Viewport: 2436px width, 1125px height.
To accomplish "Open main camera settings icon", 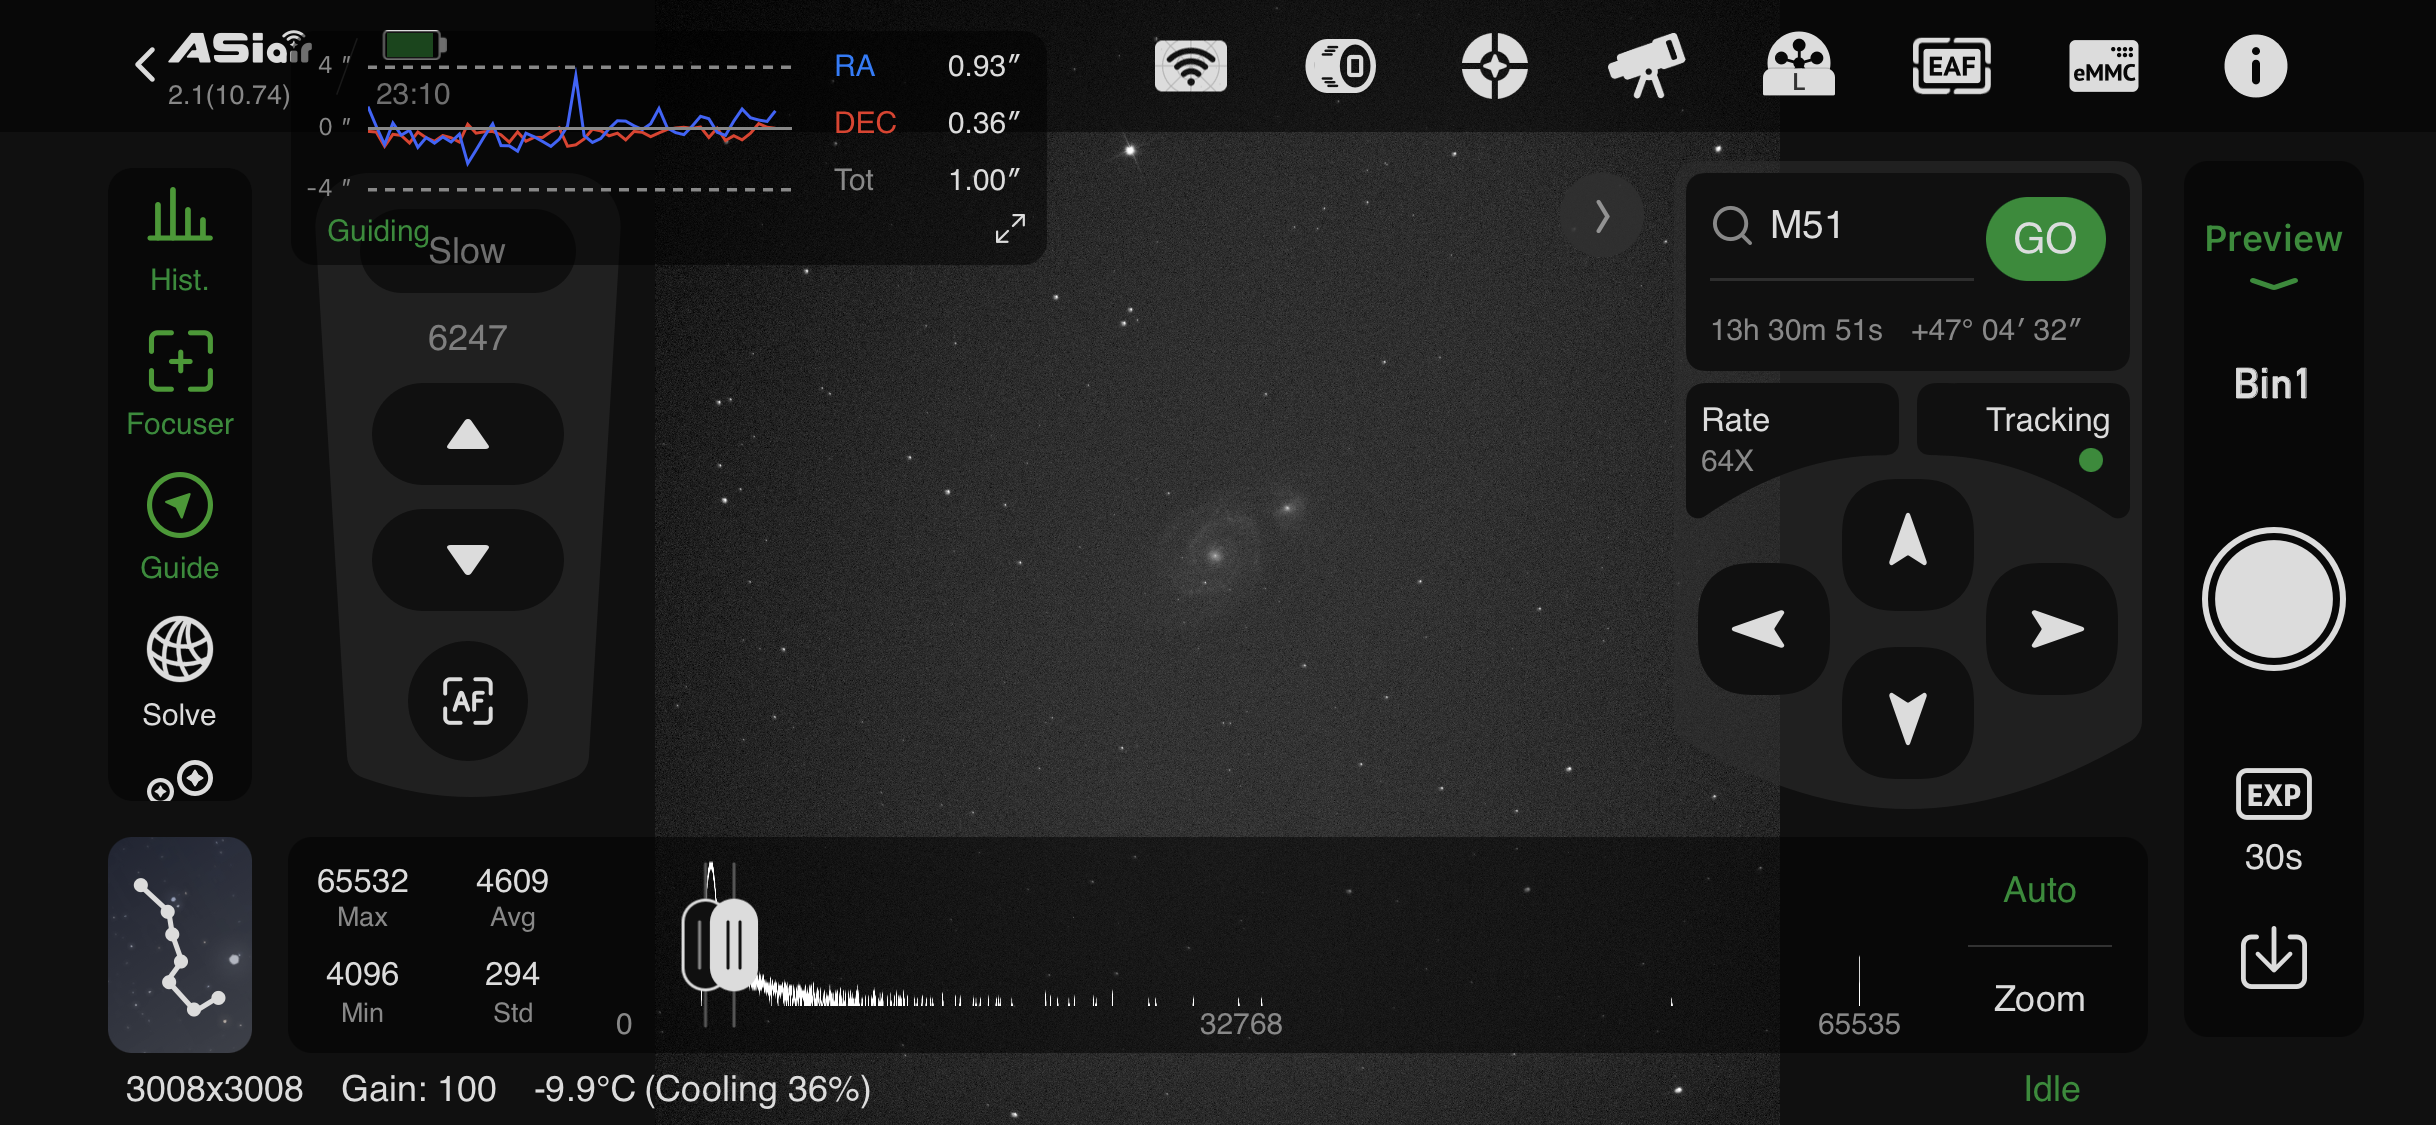I will (1341, 66).
